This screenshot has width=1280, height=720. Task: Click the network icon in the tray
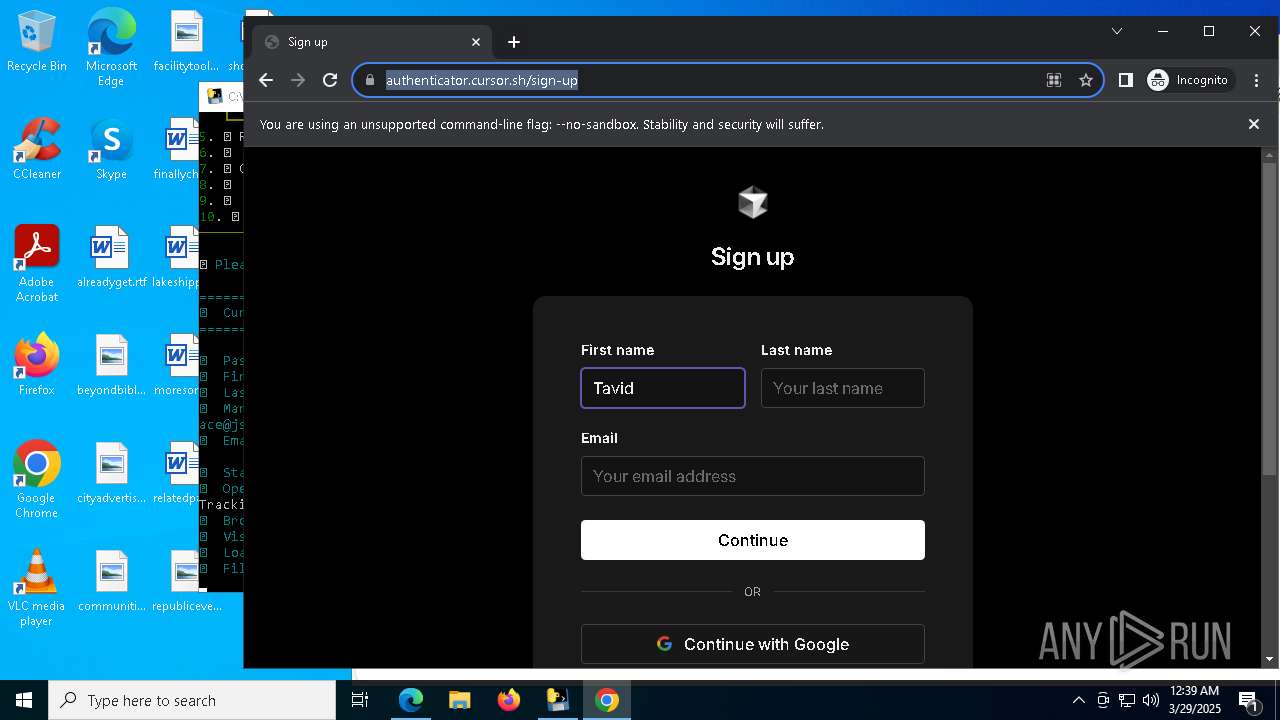pos(1127,700)
